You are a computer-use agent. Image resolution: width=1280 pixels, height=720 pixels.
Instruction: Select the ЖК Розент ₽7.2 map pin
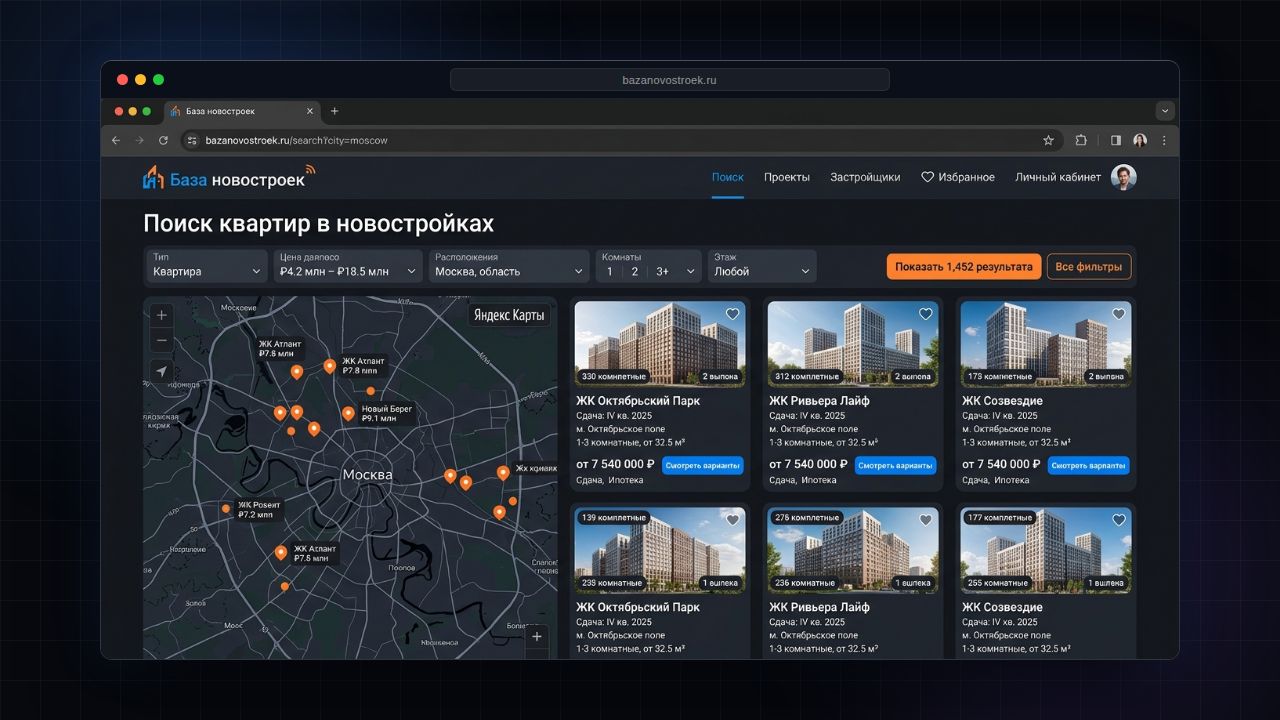[x=226, y=509]
